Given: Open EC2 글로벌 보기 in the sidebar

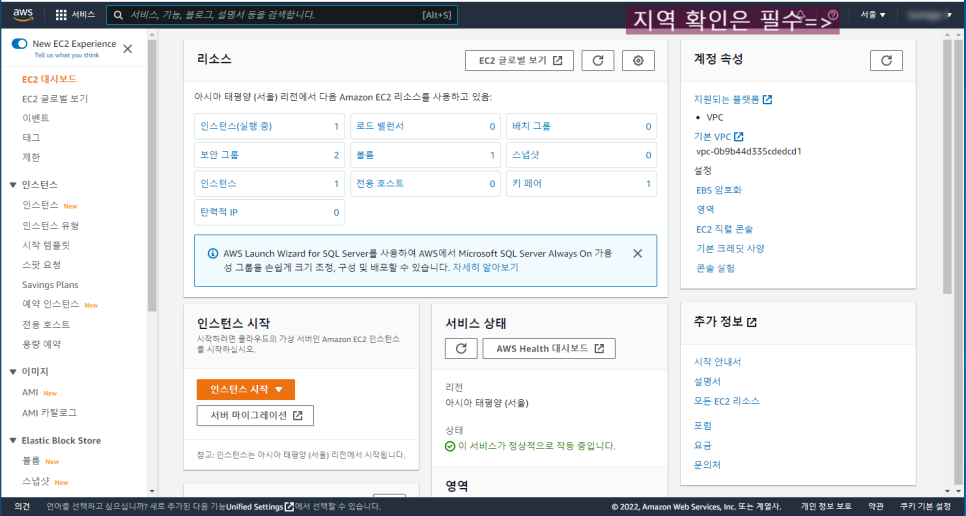Looking at the screenshot, I should point(55,99).
